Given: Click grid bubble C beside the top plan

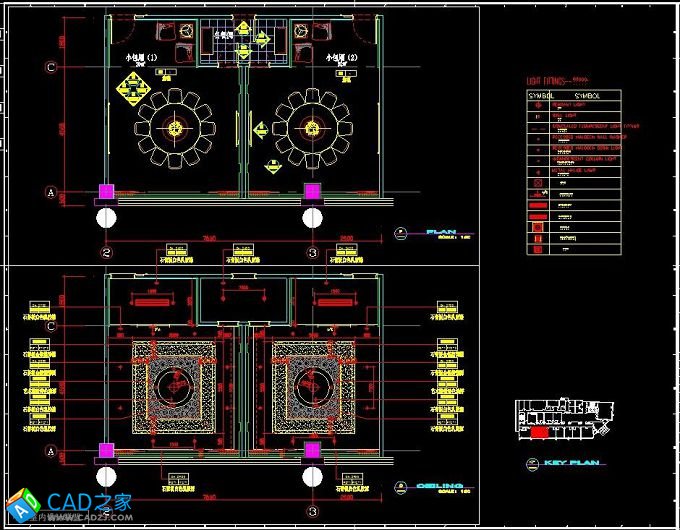Looking at the screenshot, I should pos(49,68).
